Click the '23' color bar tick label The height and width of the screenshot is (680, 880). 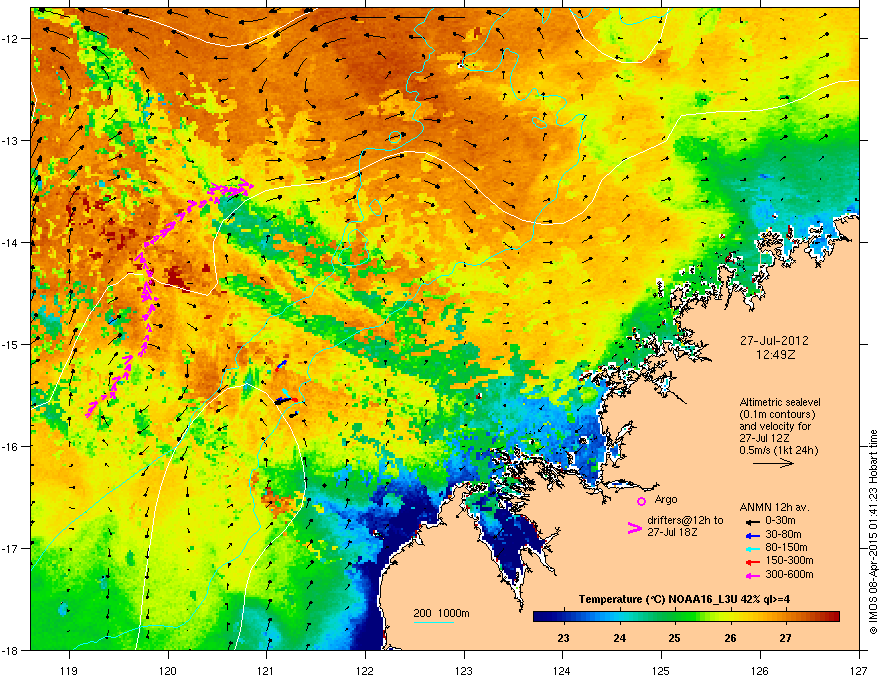tap(563, 638)
